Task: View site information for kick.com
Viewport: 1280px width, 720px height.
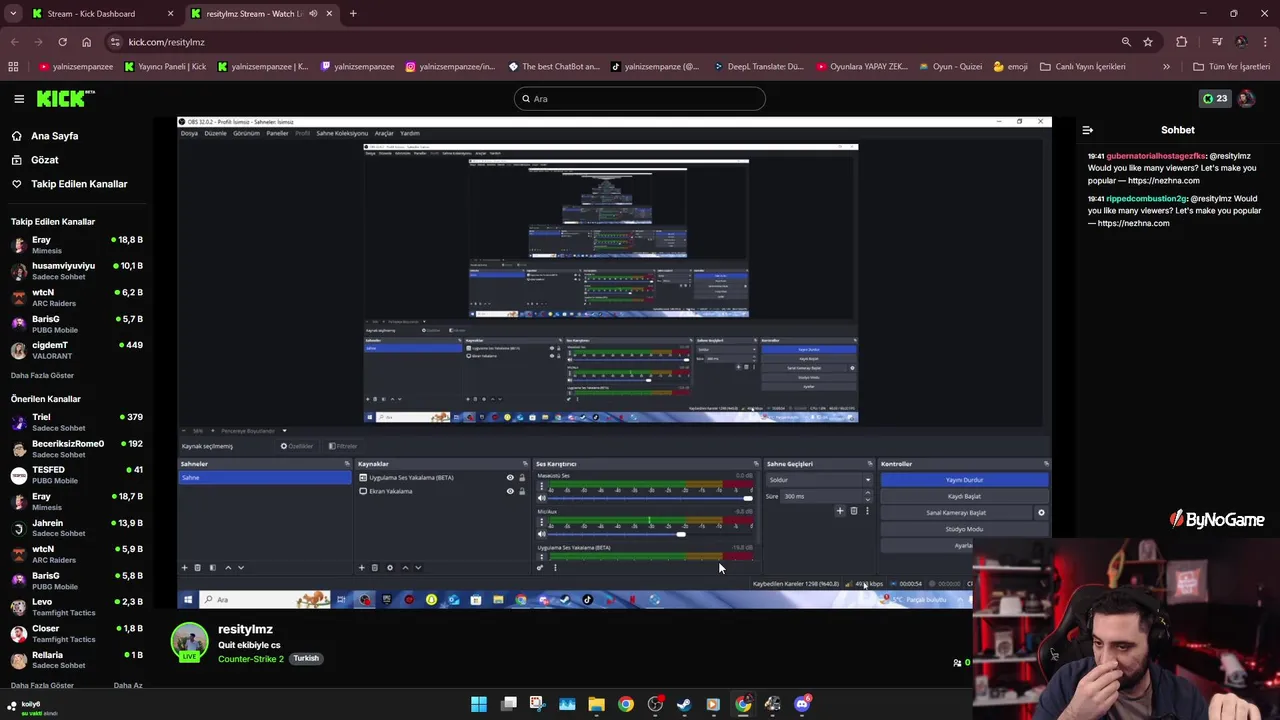Action: tap(115, 42)
